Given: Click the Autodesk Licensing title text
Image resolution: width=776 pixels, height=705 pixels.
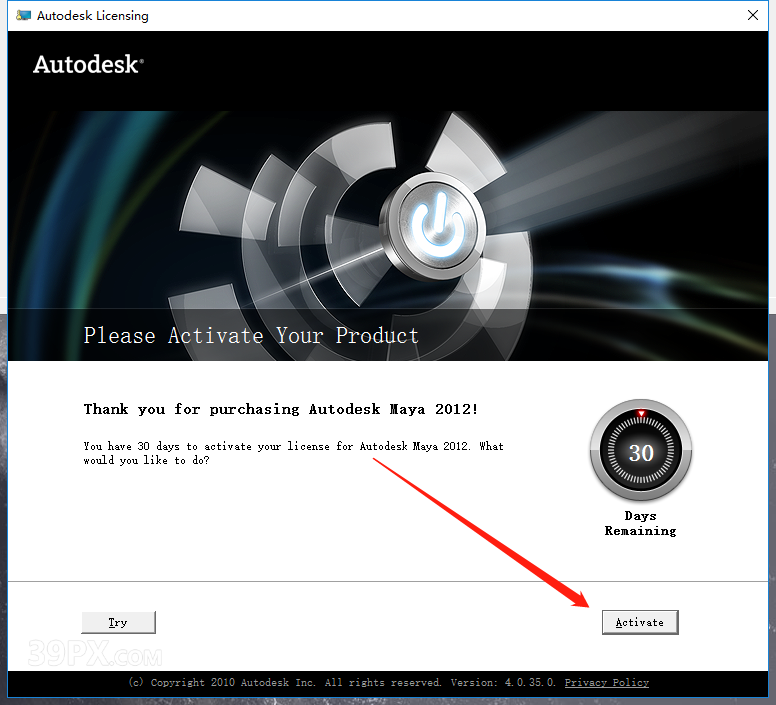Looking at the screenshot, I should pos(93,16).
